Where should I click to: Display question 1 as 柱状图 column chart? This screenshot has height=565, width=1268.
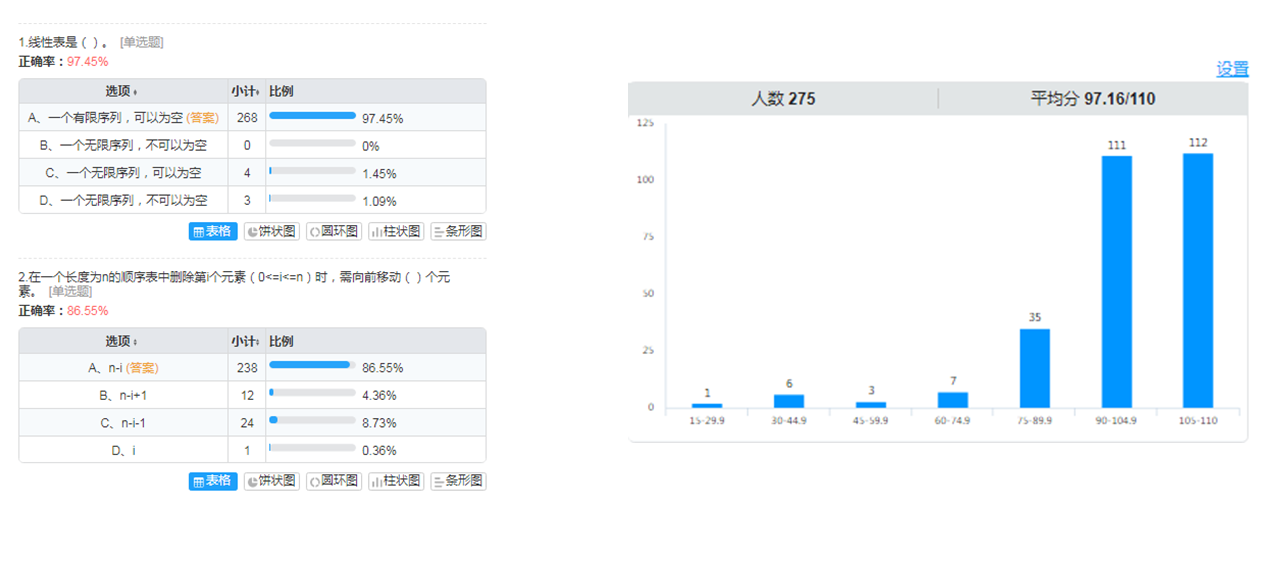click(396, 232)
